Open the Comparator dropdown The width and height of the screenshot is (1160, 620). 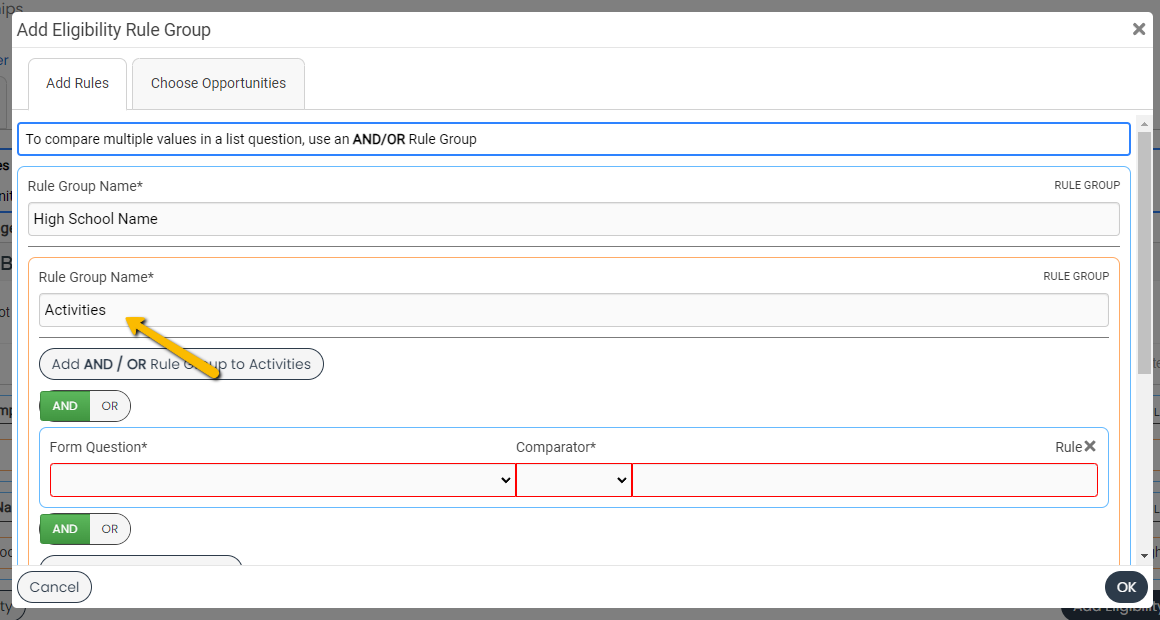(x=573, y=481)
